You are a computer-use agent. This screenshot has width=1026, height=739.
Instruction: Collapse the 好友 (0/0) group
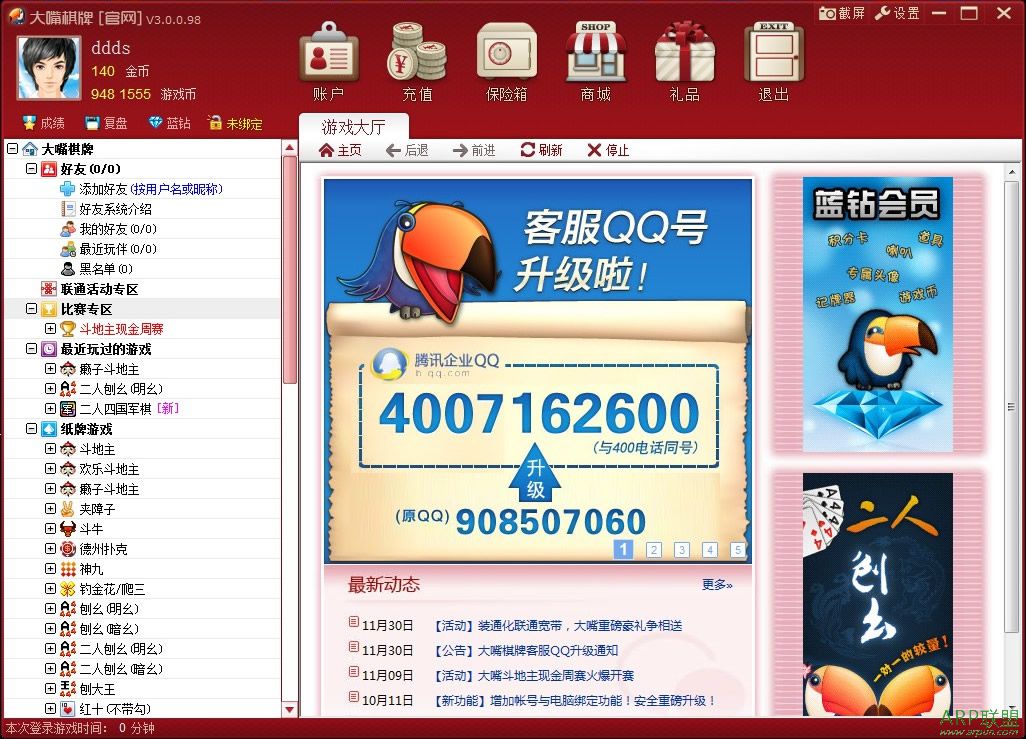[x=31, y=169]
